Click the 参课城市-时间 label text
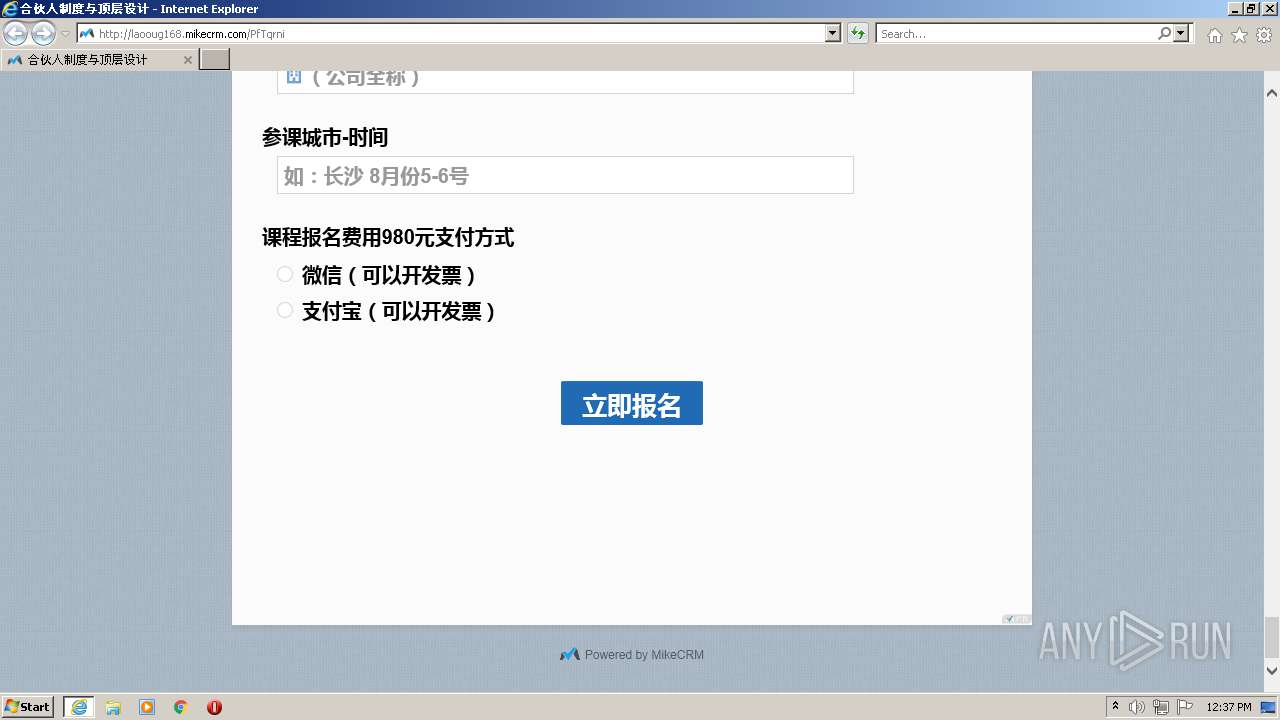 (x=325, y=137)
